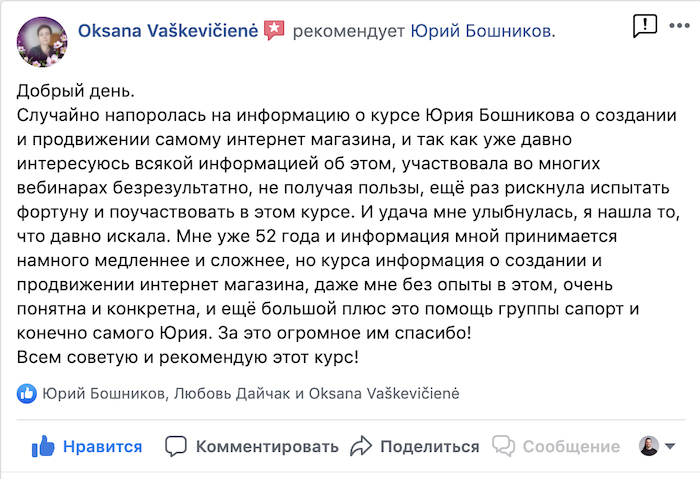
Task: Open the three-dots post options menu
Action: pos(679,26)
